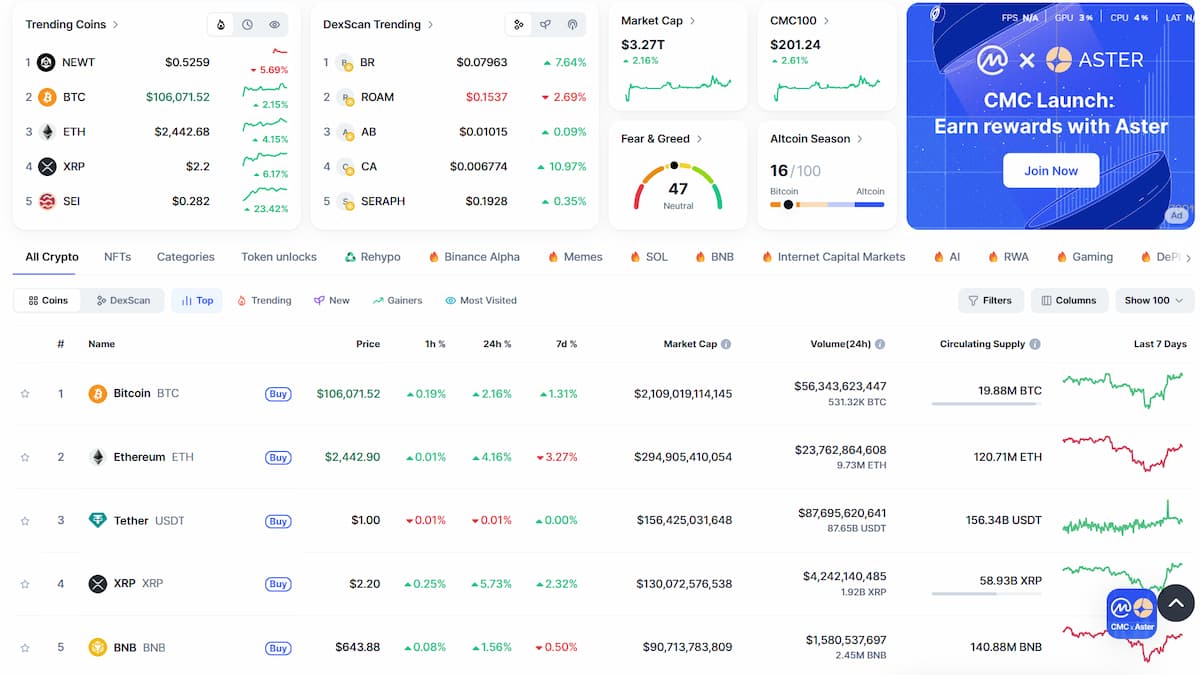
Task: Open the Categories tab
Action: 186,257
